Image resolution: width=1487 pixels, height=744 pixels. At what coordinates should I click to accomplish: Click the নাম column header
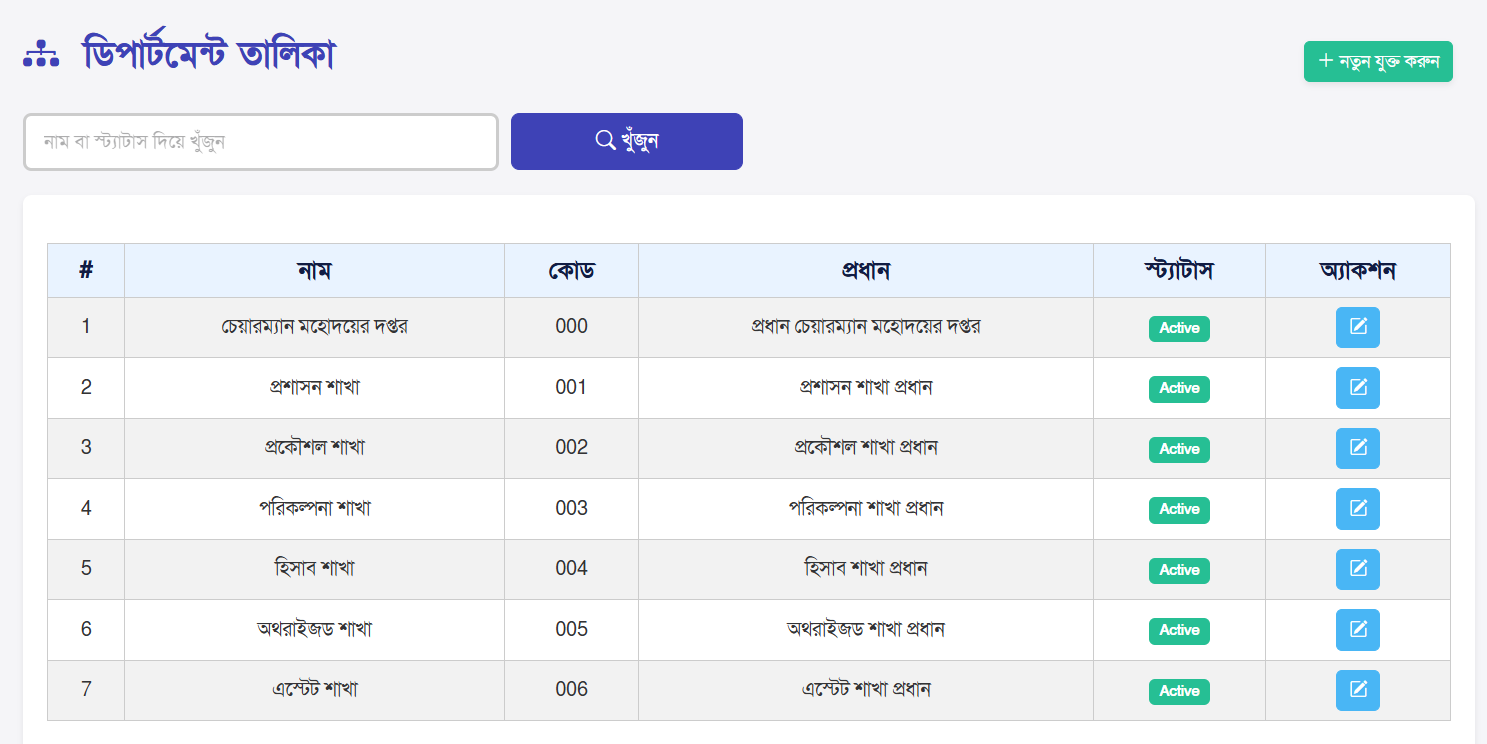pos(314,270)
